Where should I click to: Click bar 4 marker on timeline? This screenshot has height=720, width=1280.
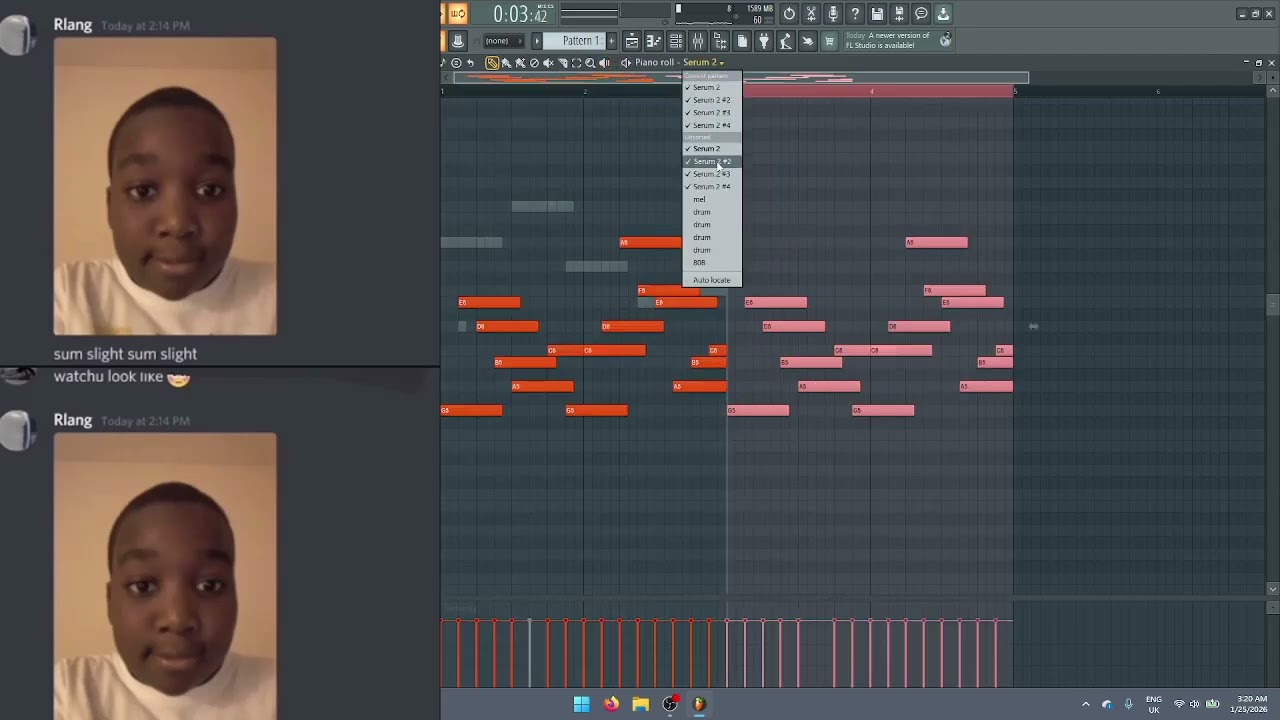click(872, 91)
